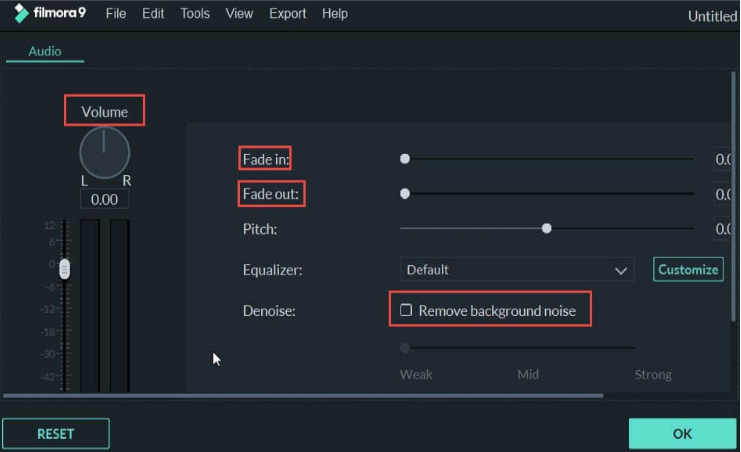Confirm changes with the OK button
741x452 pixels.
click(x=682, y=434)
